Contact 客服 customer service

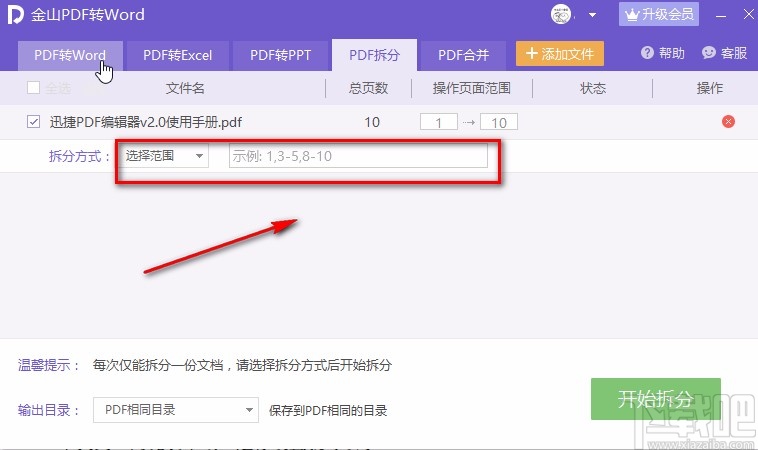pos(725,53)
